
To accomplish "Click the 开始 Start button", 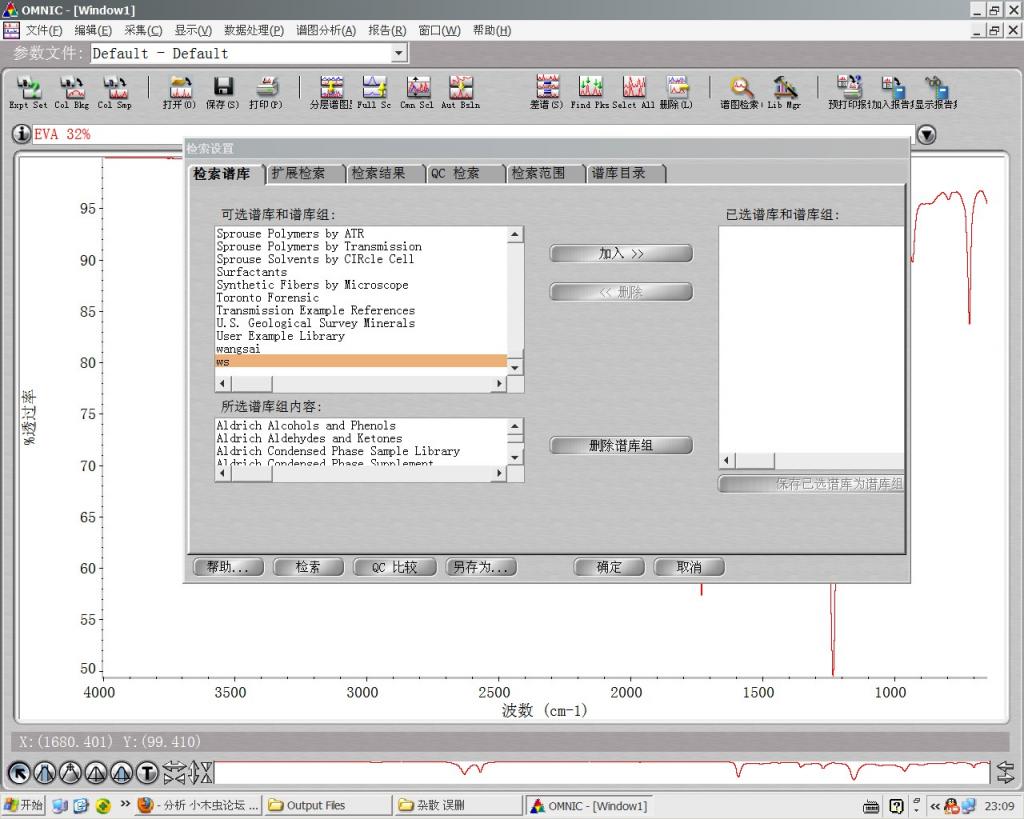I will click(x=24, y=805).
